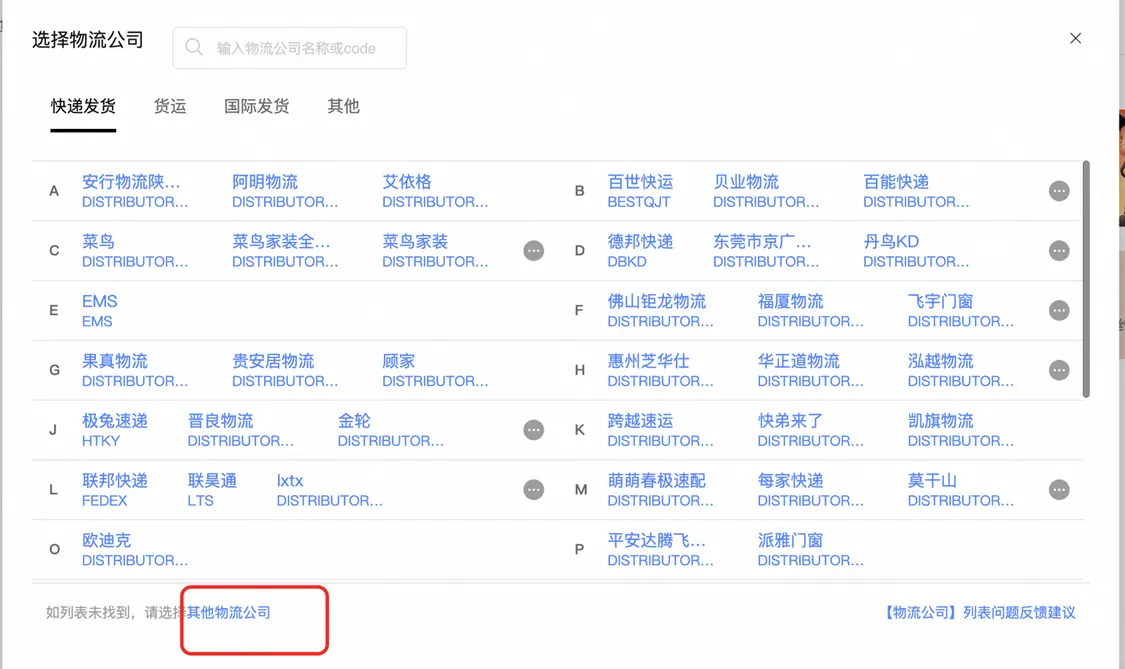Viewport: 1125px width, 669px height.
Task: Show more companies under letter F
Action: [1059, 311]
